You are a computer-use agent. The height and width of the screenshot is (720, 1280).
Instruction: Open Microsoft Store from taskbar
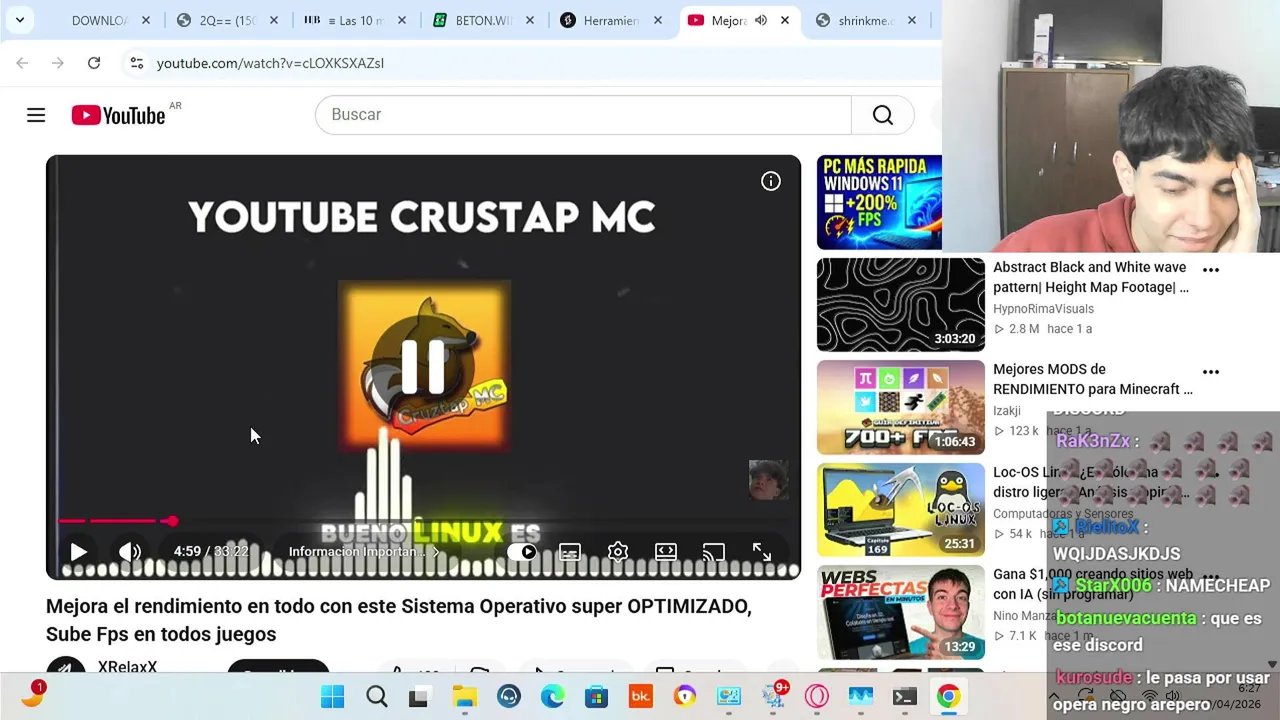coord(596,696)
